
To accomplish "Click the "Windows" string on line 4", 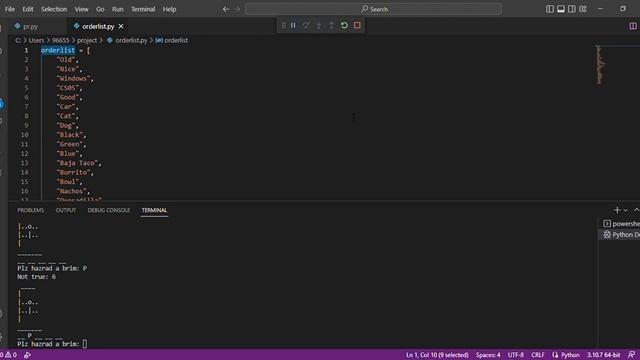I will (73, 78).
